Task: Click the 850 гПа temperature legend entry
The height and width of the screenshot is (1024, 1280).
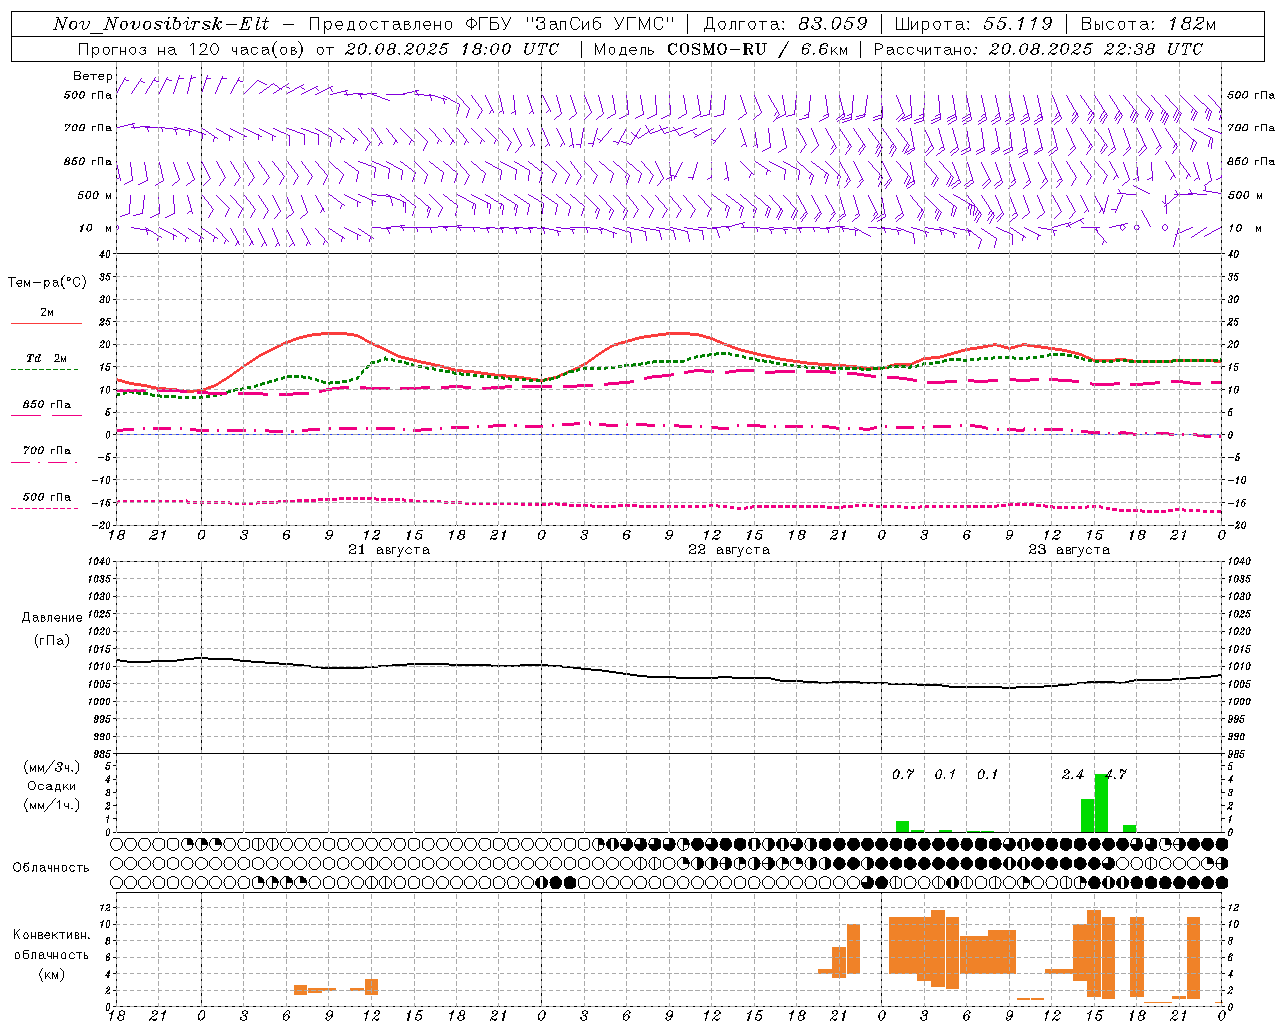Action: click(47, 405)
